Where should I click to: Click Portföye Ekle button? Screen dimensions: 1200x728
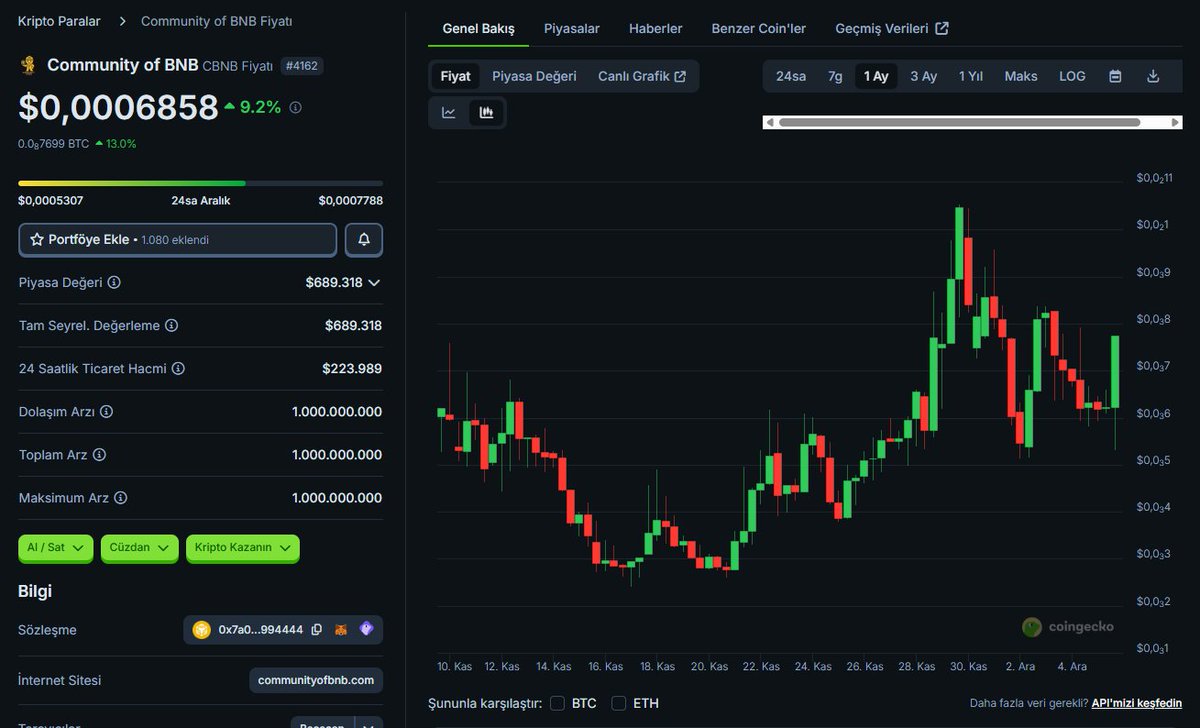click(x=178, y=240)
